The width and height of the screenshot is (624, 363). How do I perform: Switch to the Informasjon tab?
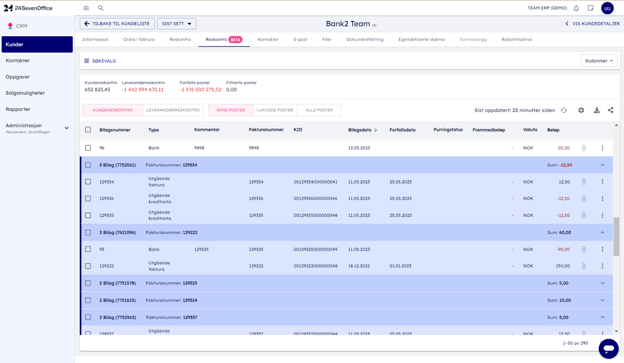coord(95,39)
